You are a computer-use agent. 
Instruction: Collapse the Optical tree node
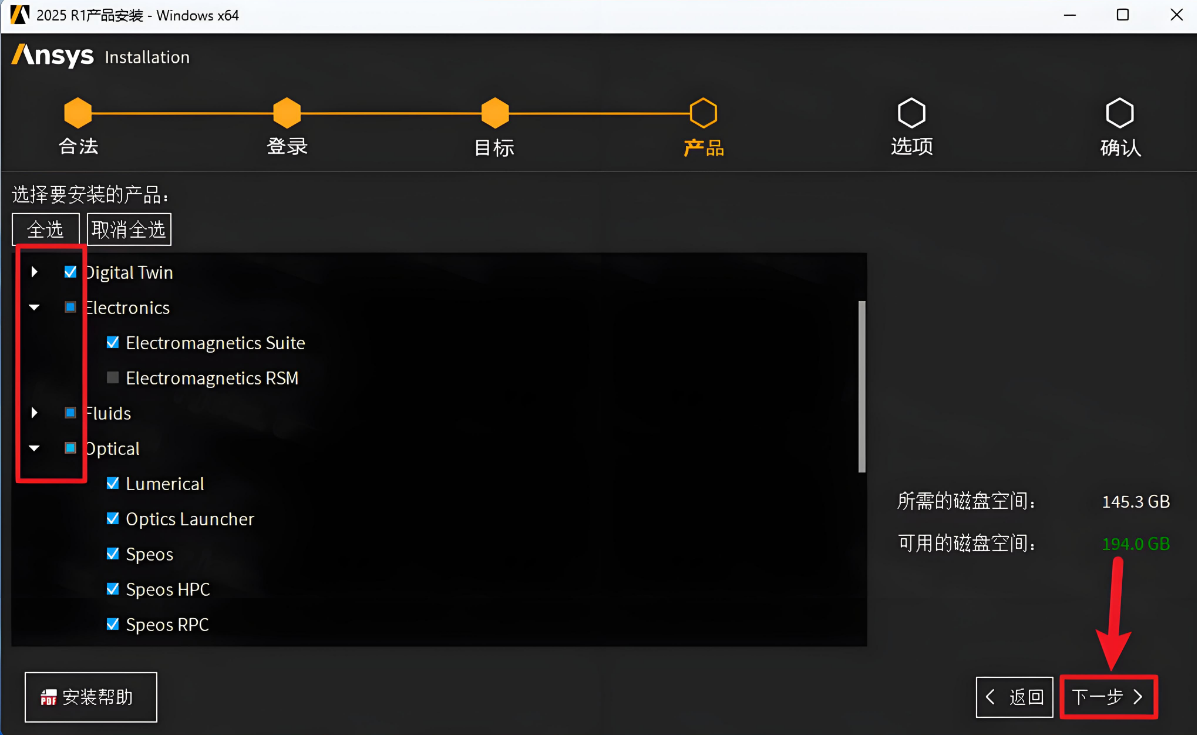34,448
